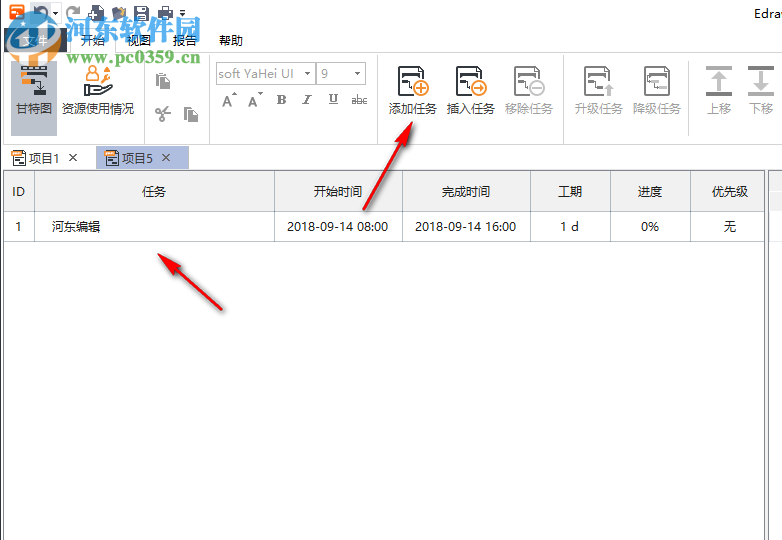This screenshot has width=782, height=540.
Task: Save the project with floppy icon
Action: click(x=142, y=13)
